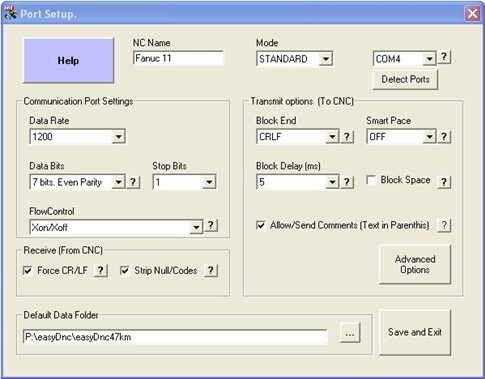The height and width of the screenshot is (379, 485).
Task: Click the help icon next to COM4
Action: coord(444,57)
